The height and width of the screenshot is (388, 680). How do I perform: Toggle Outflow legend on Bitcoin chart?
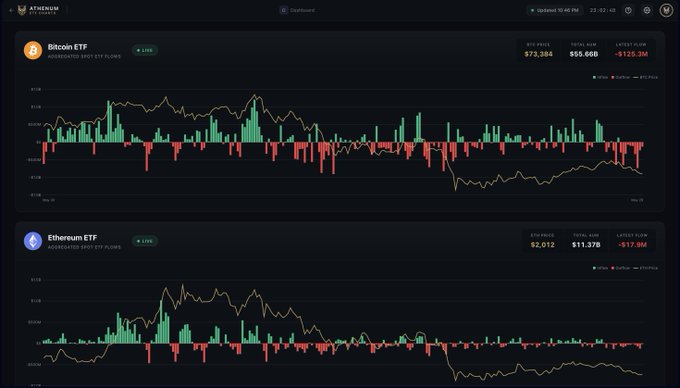pos(621,77)
